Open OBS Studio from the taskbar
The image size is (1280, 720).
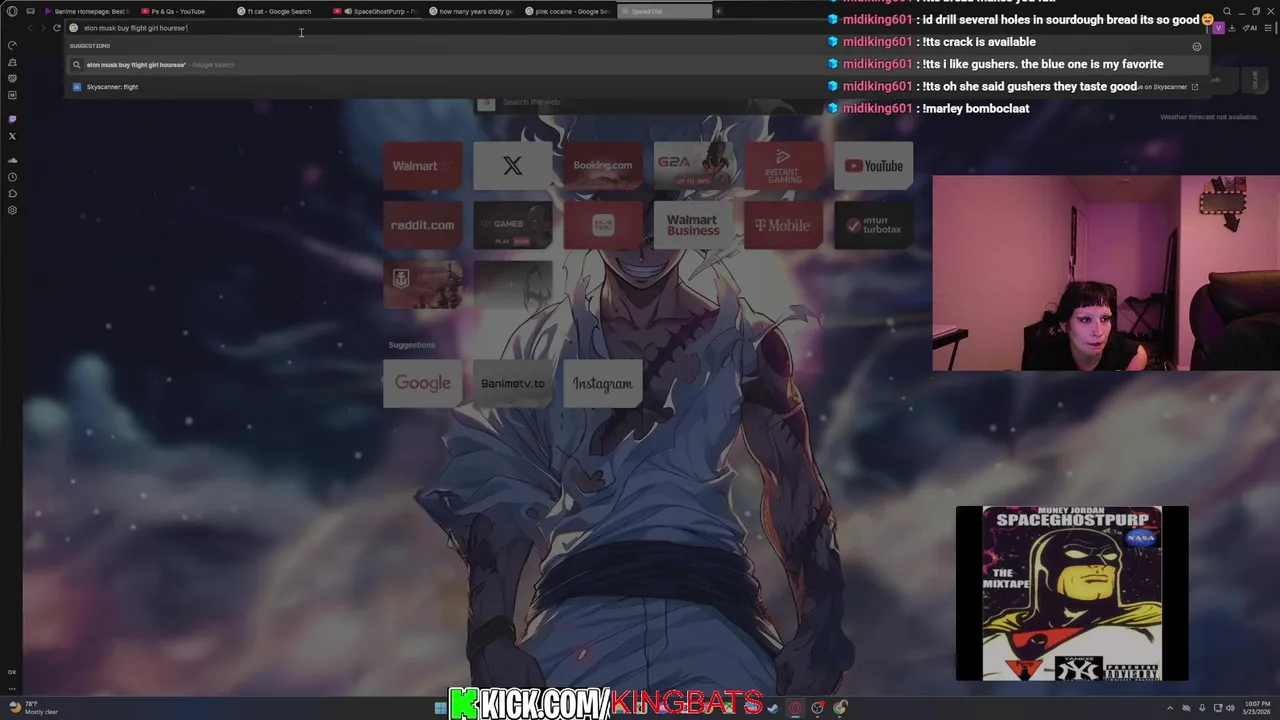click(x=818, y=708)
